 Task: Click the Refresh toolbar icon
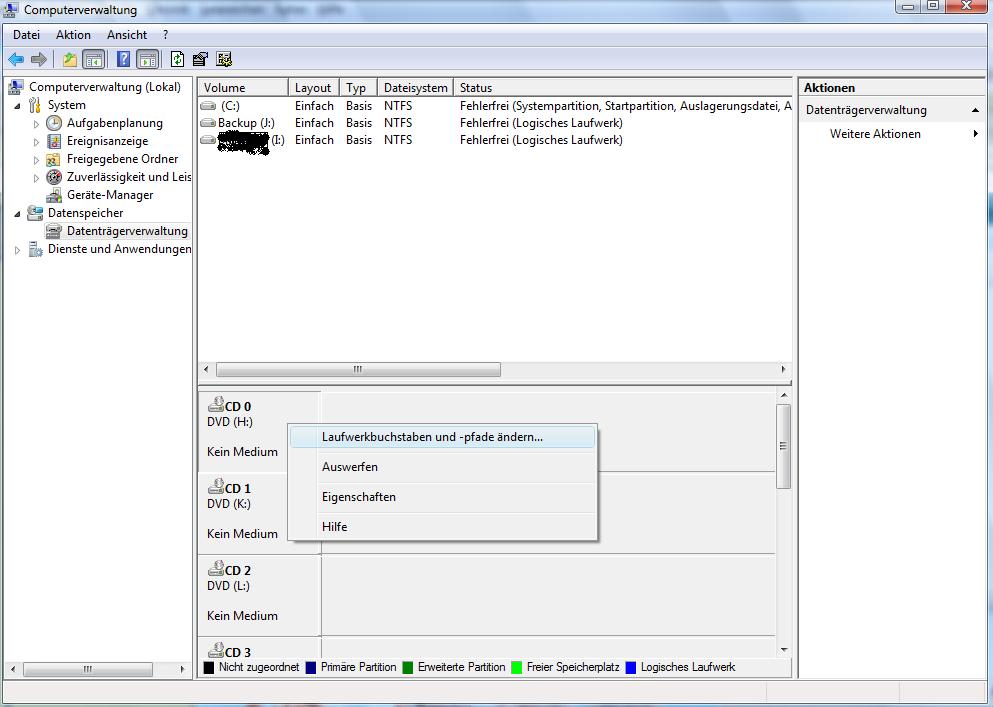178,60
